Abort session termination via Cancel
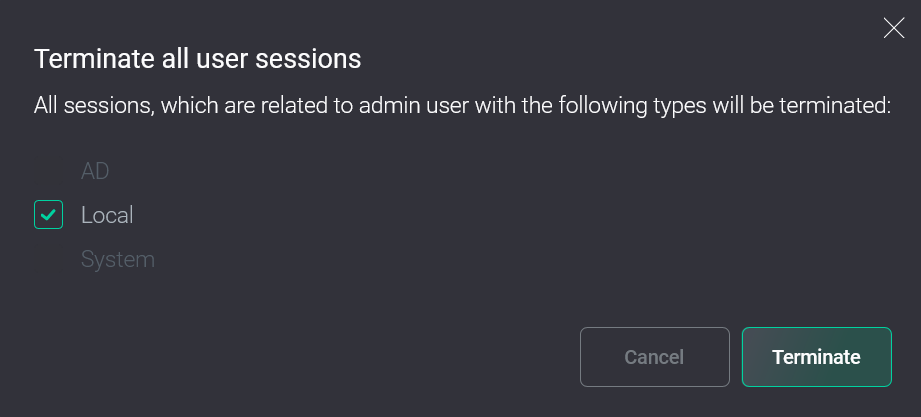Viewport: 921px width, 417px height. (654, 357)
